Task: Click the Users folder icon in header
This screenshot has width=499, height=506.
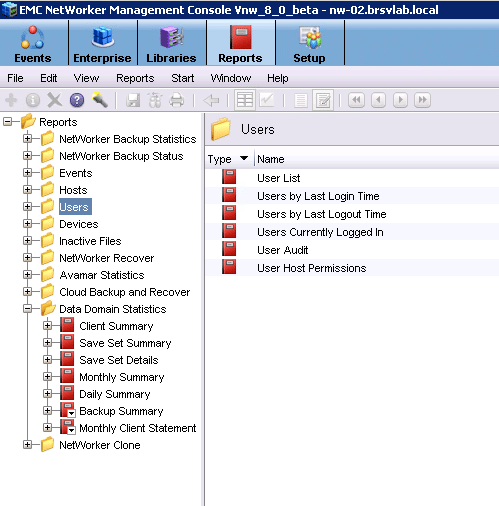Action: [x=221, y=129]
